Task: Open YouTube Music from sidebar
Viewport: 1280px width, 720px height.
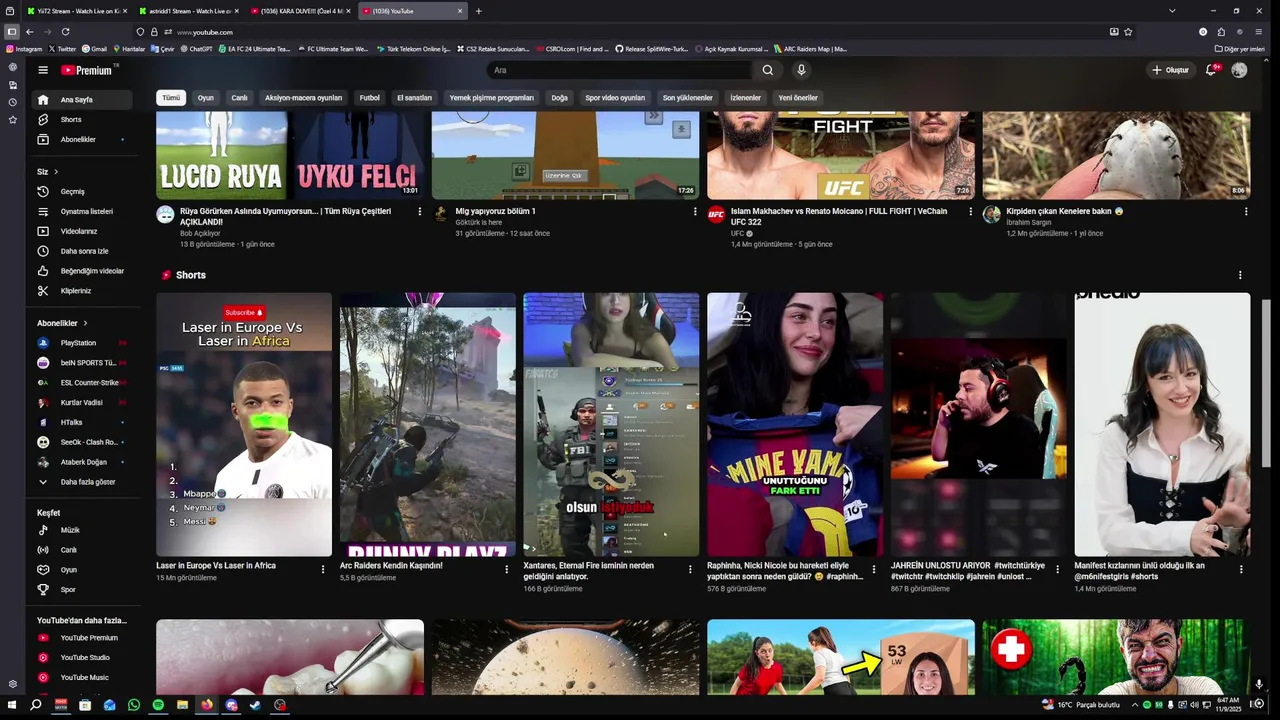Action: [84, 677]
